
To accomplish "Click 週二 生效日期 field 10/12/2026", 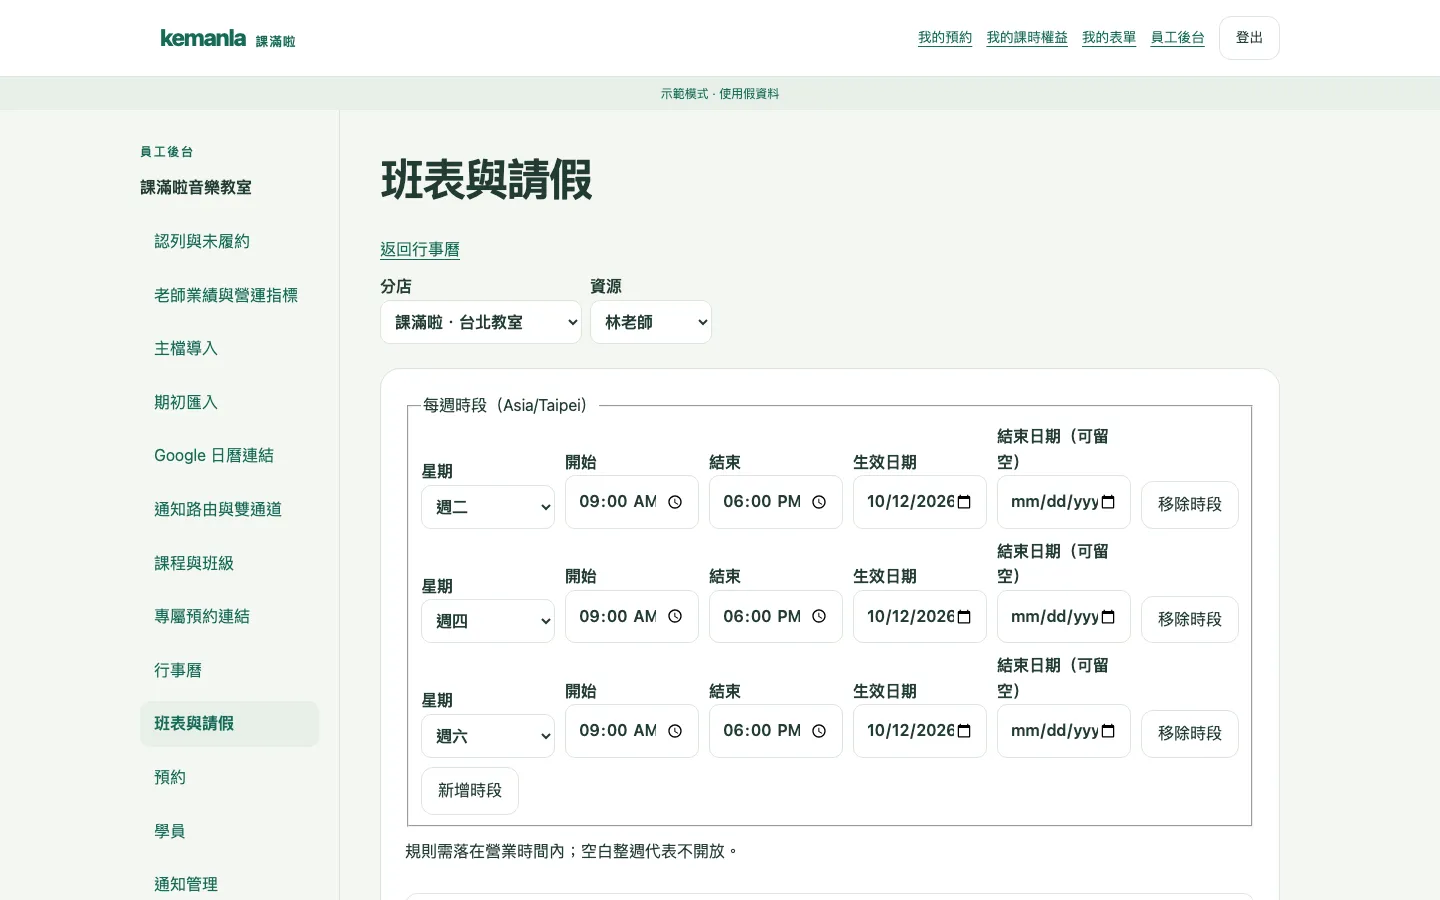I will 920,502.
